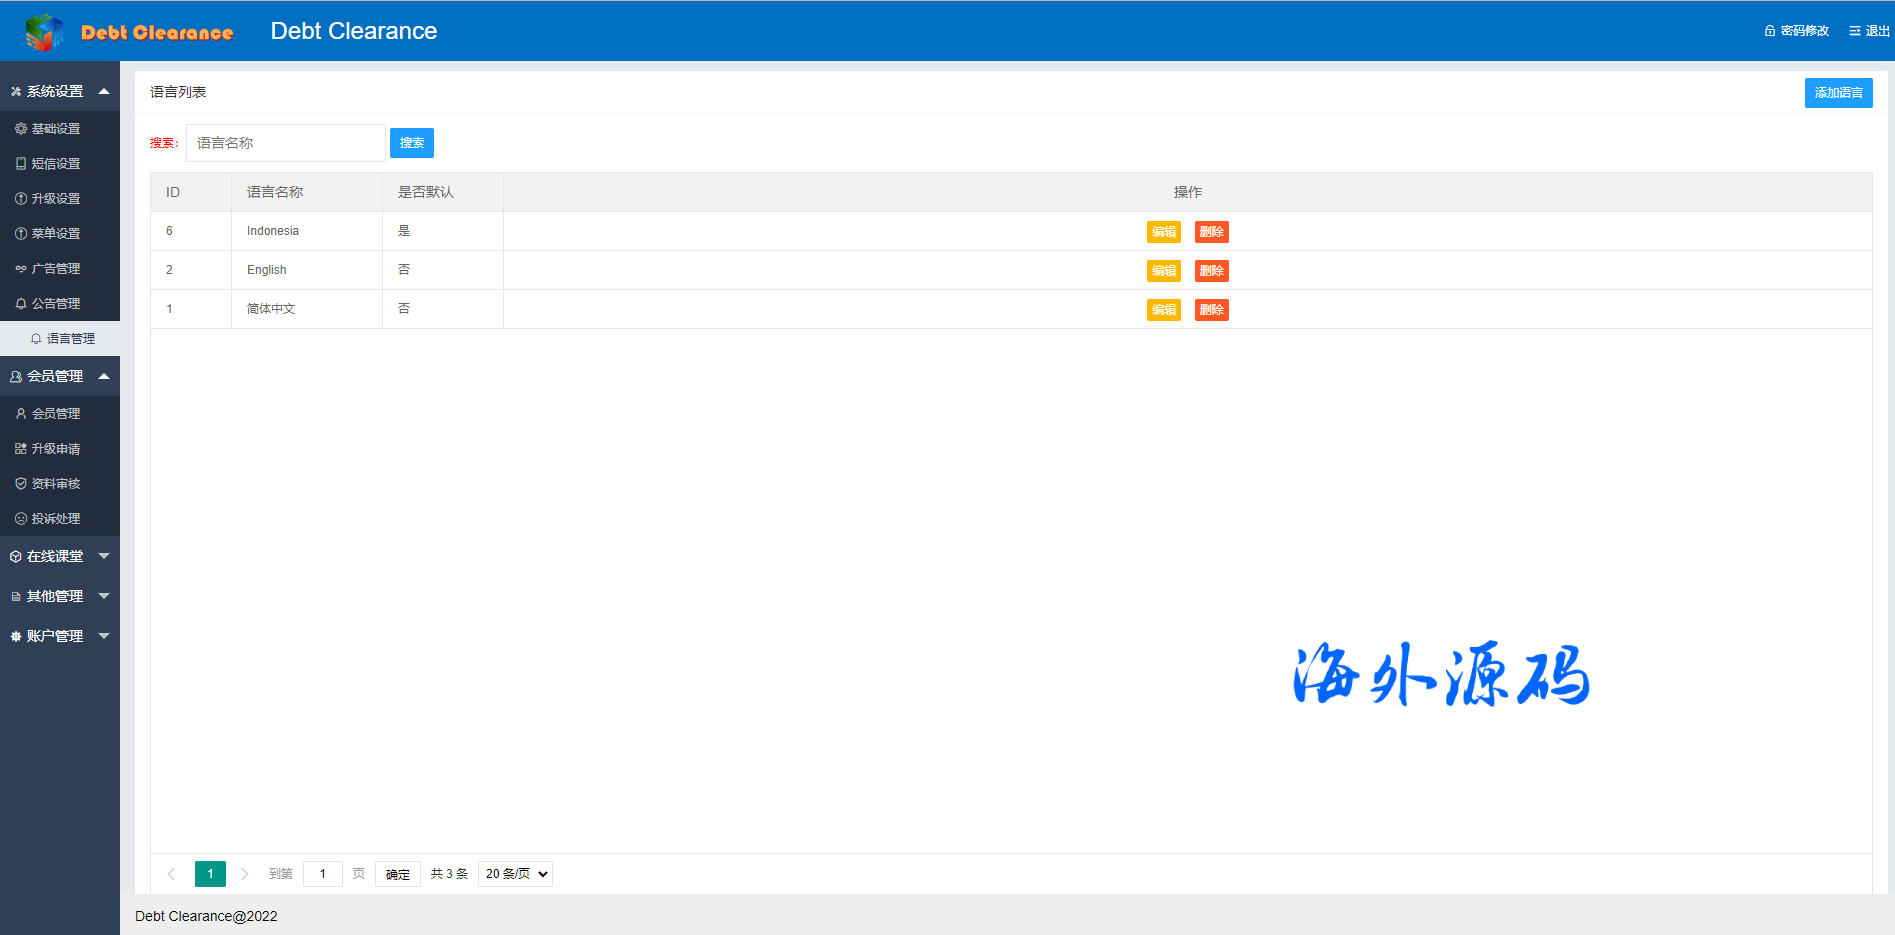Viewport: 1895px width, 935px height.
Task: Open 升级申请 in the sidebar
Action: (55, 449)
